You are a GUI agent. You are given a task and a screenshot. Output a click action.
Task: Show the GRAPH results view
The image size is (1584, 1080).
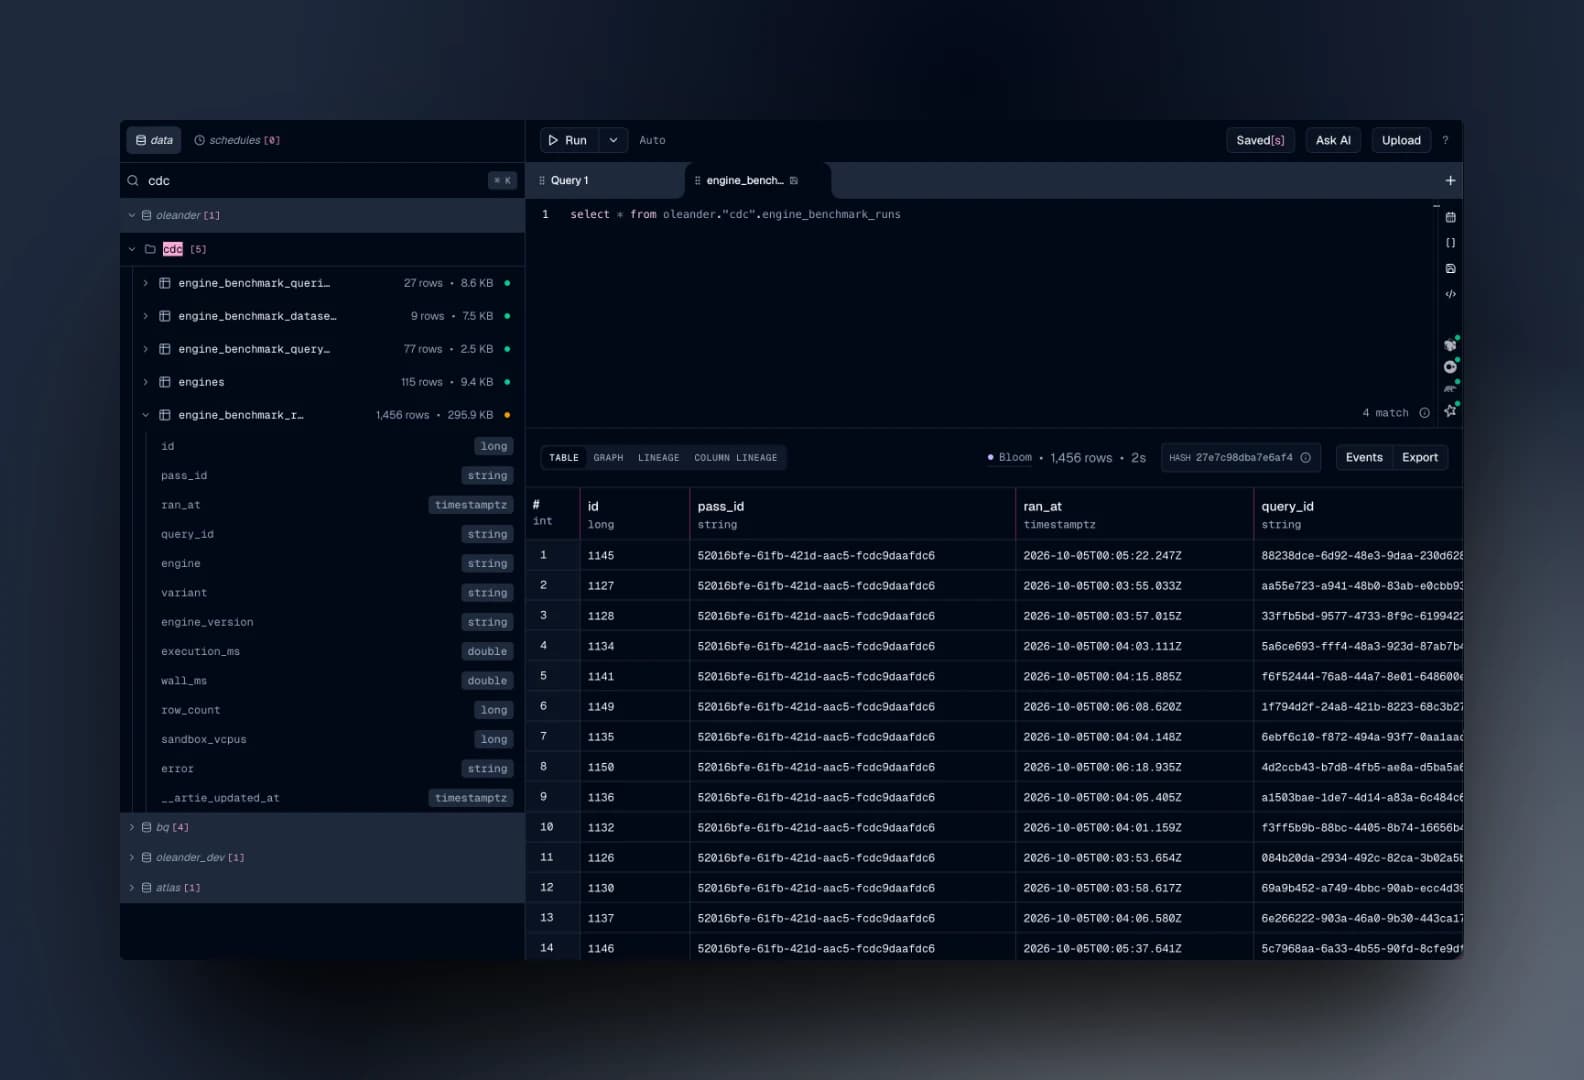pos(608,458)
